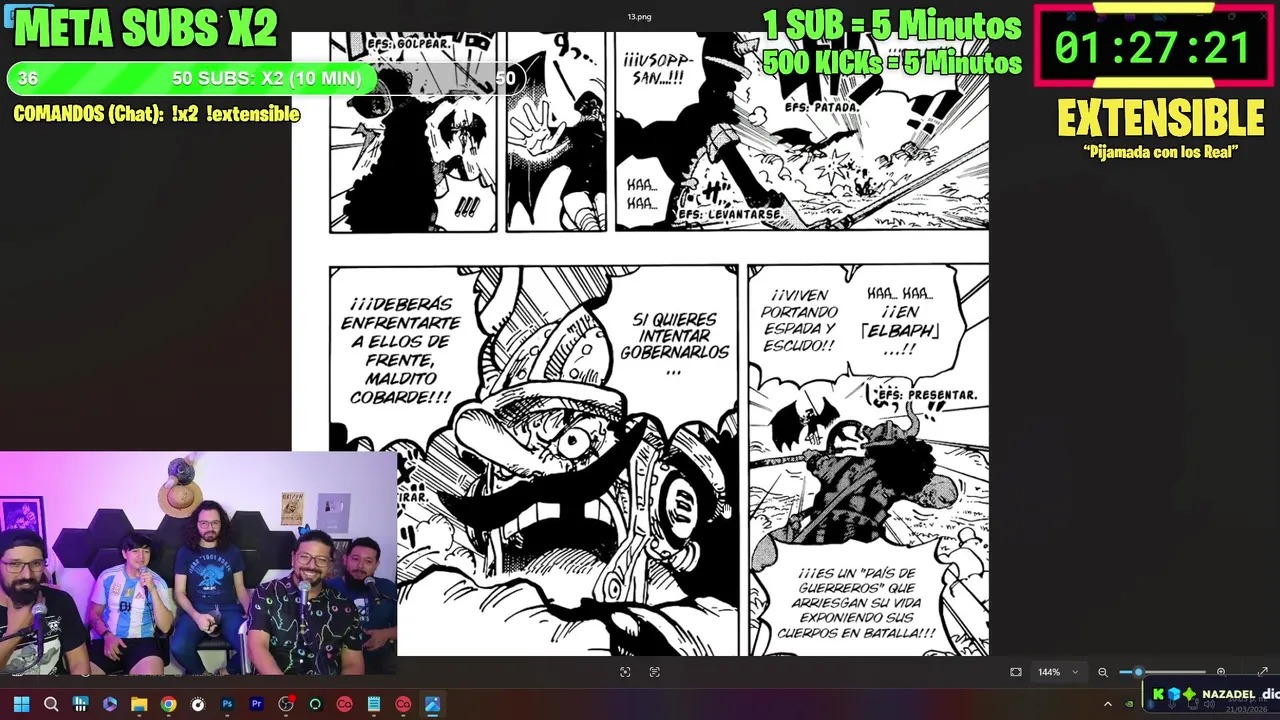Click the streamers webcam overlay

pos(198,563)
